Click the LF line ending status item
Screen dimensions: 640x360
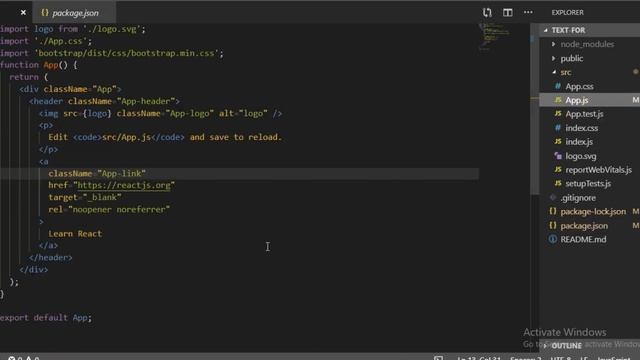[584, 358]
